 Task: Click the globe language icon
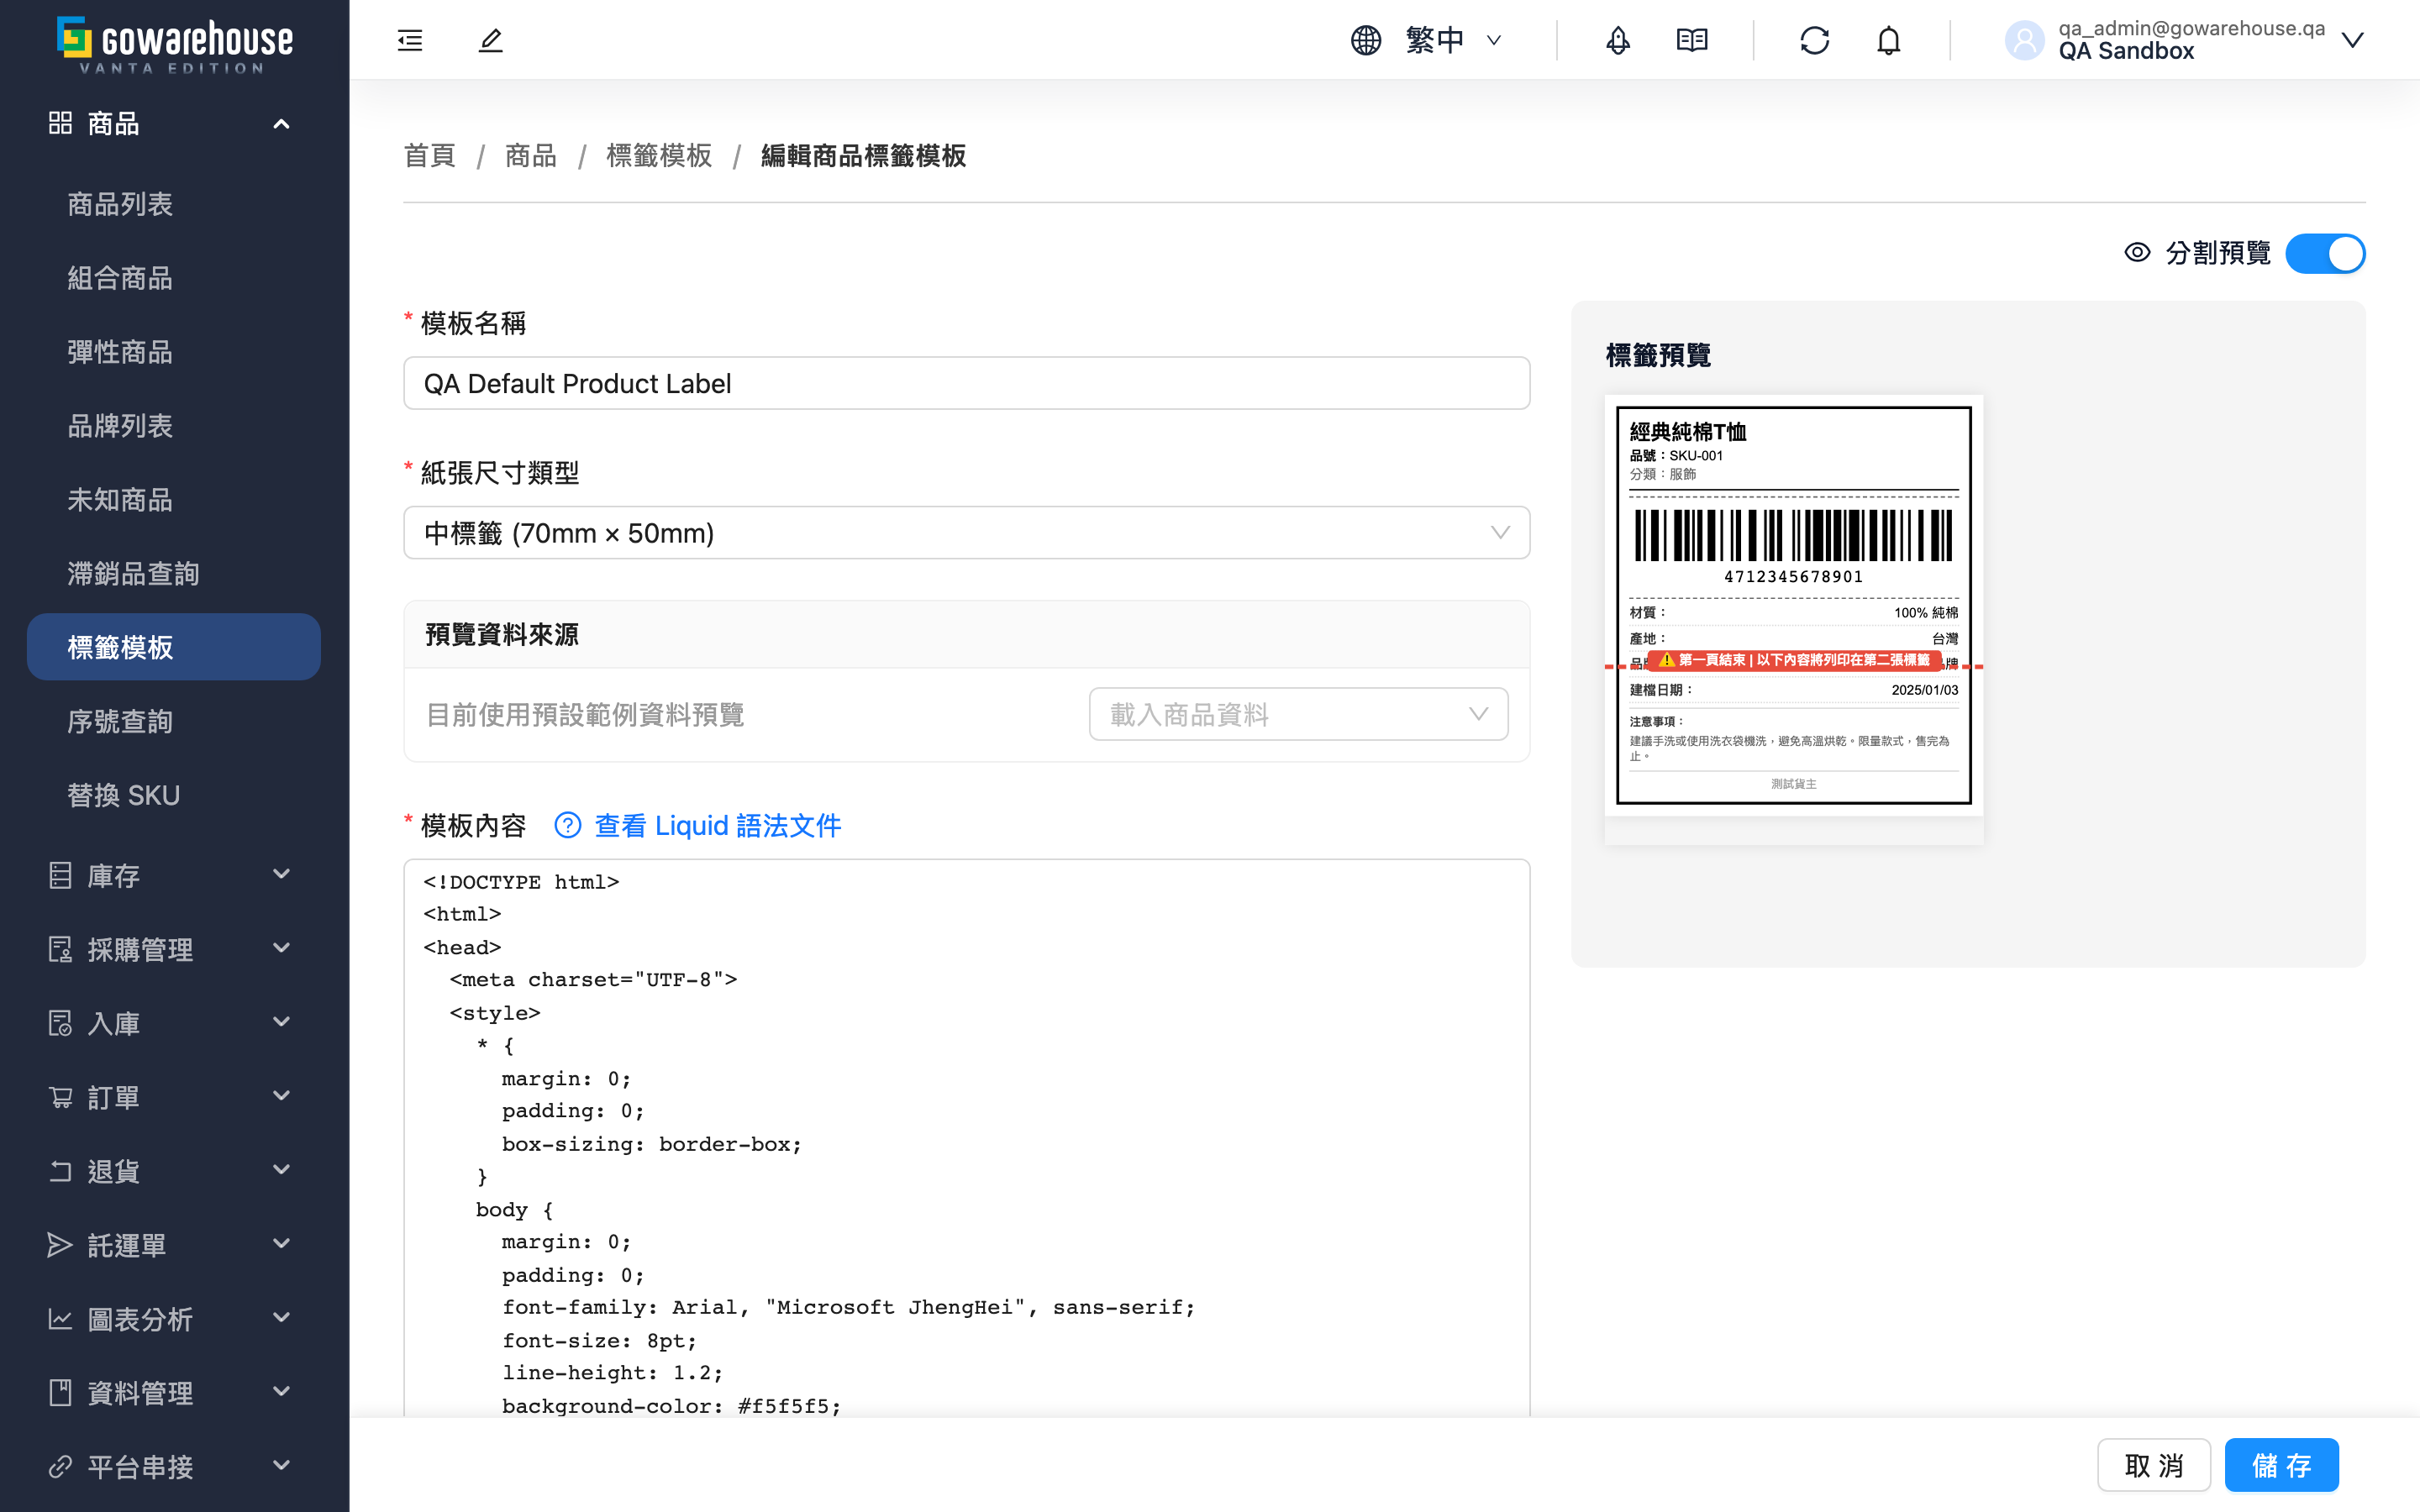click(1366, 40)
